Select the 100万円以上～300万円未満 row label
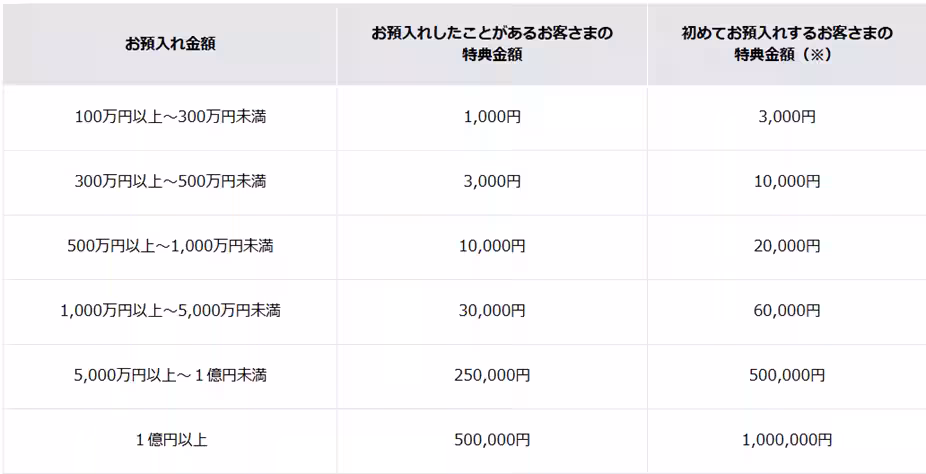 (x=170, y=117)
